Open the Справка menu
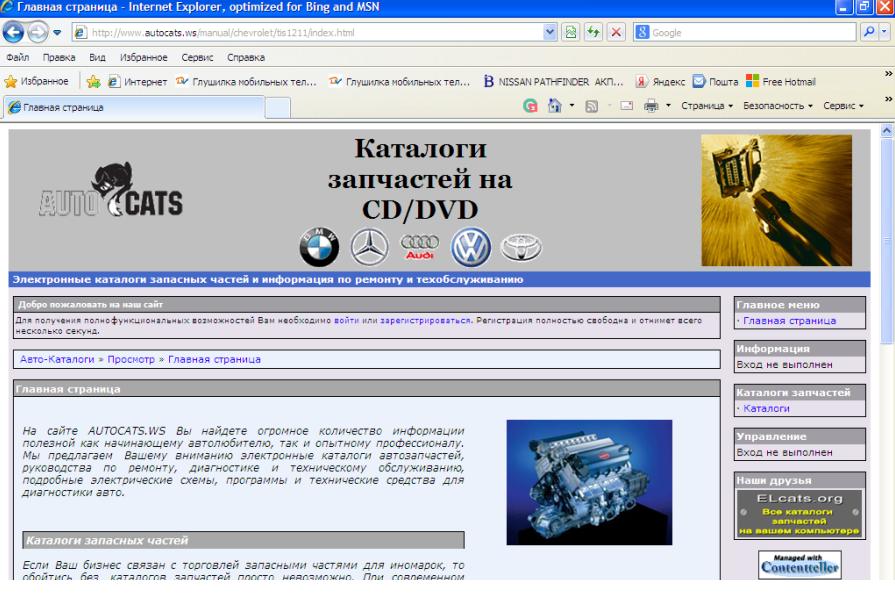Viewport: 895px width, 611px height. 245,57
